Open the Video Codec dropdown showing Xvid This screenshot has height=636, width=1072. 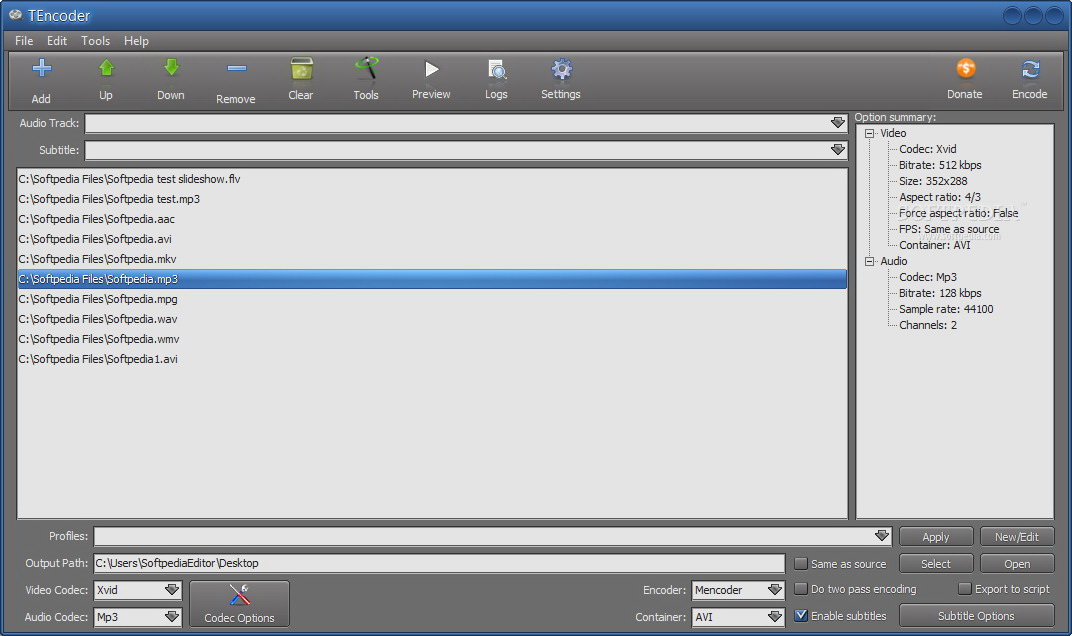click(172, 589)
